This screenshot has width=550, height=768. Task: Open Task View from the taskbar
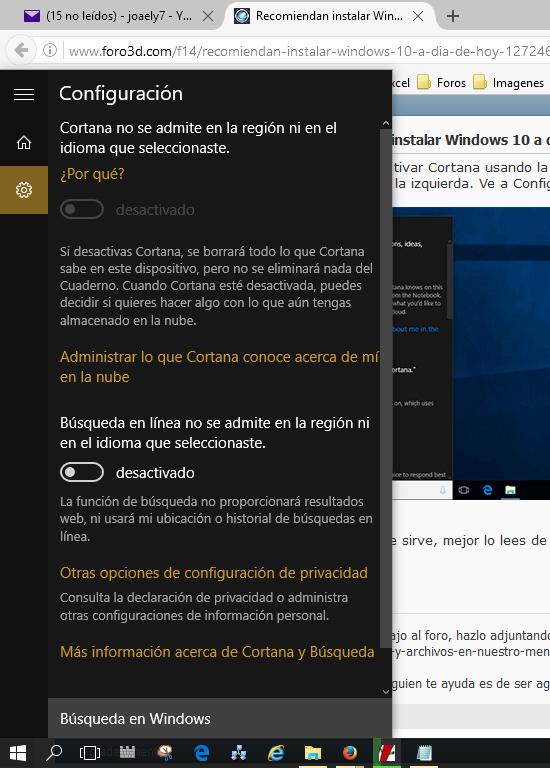pos(90,753)
